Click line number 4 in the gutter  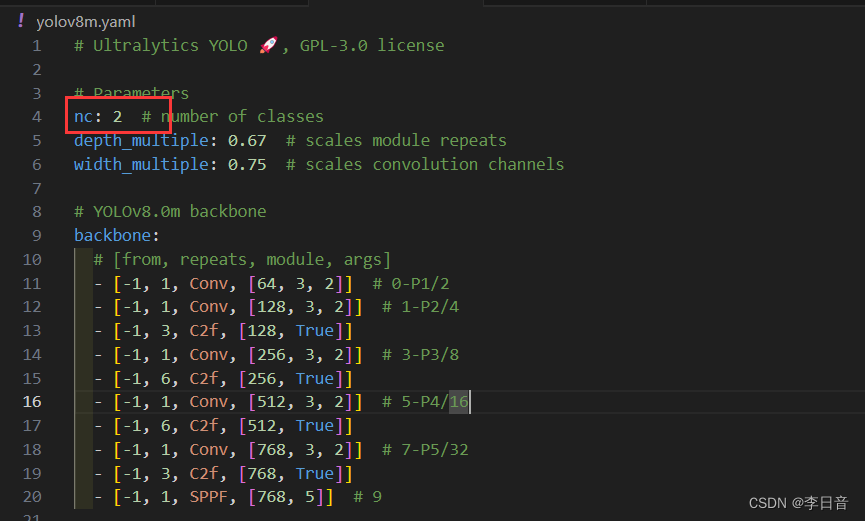pos(37,116)
